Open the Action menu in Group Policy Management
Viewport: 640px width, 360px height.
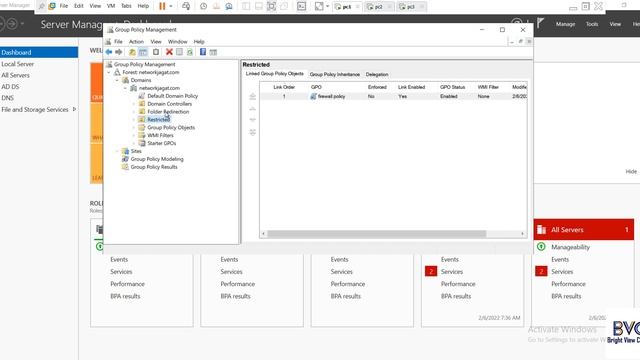(136, 42)
